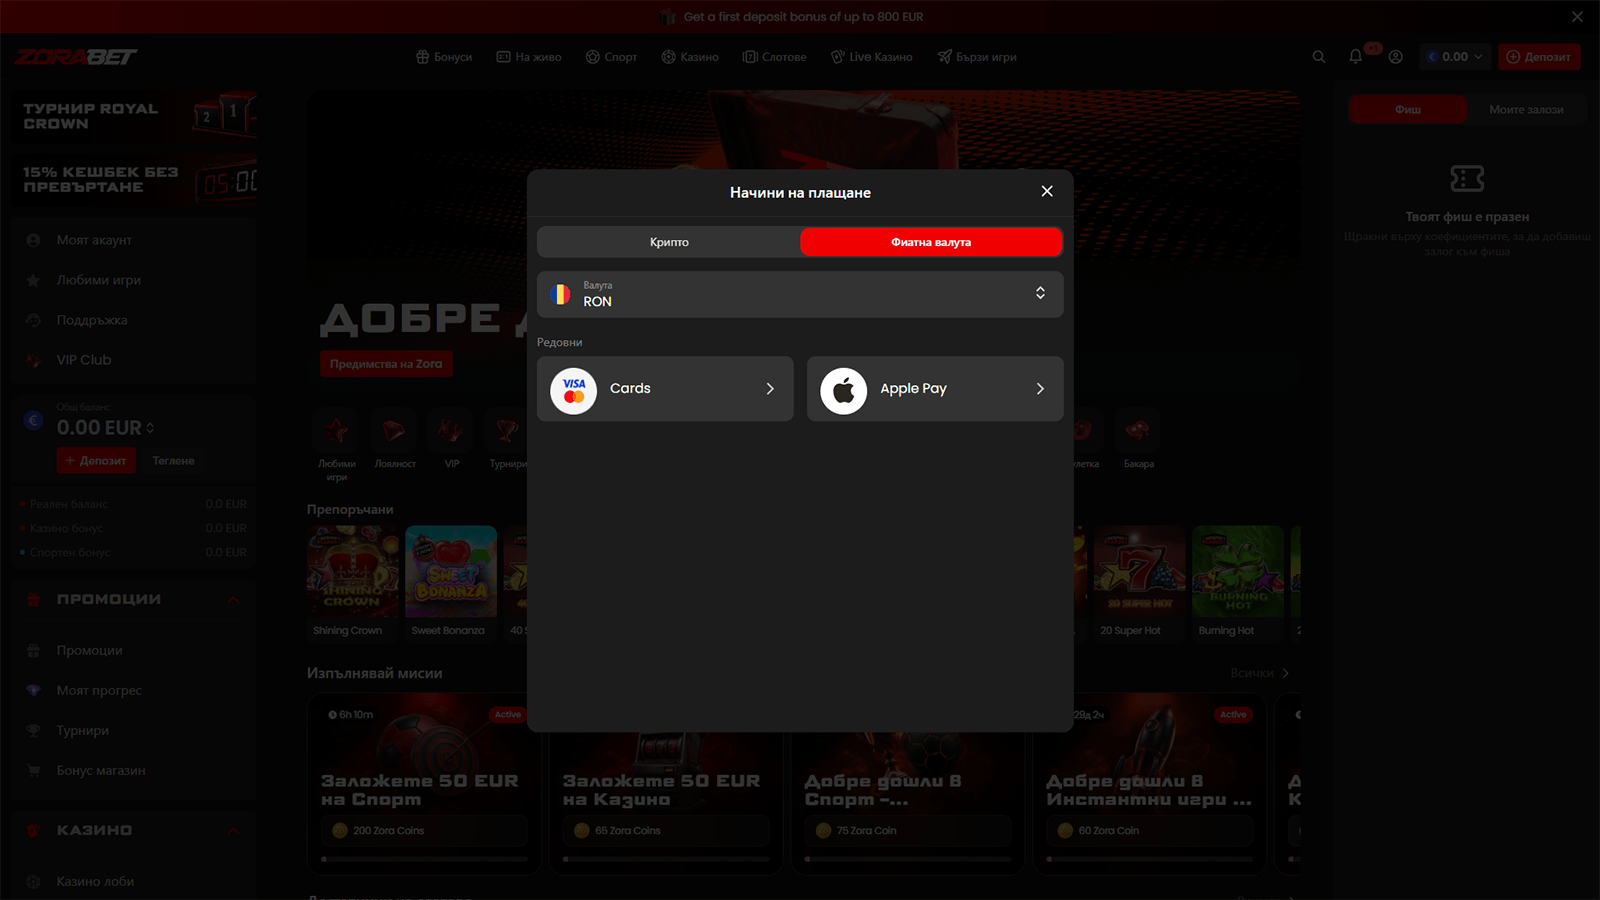Viewport: 1600px width, 900px height.
Task: Expand the 0.00 balance dropdown in header
Action: tap(1455, 57)
